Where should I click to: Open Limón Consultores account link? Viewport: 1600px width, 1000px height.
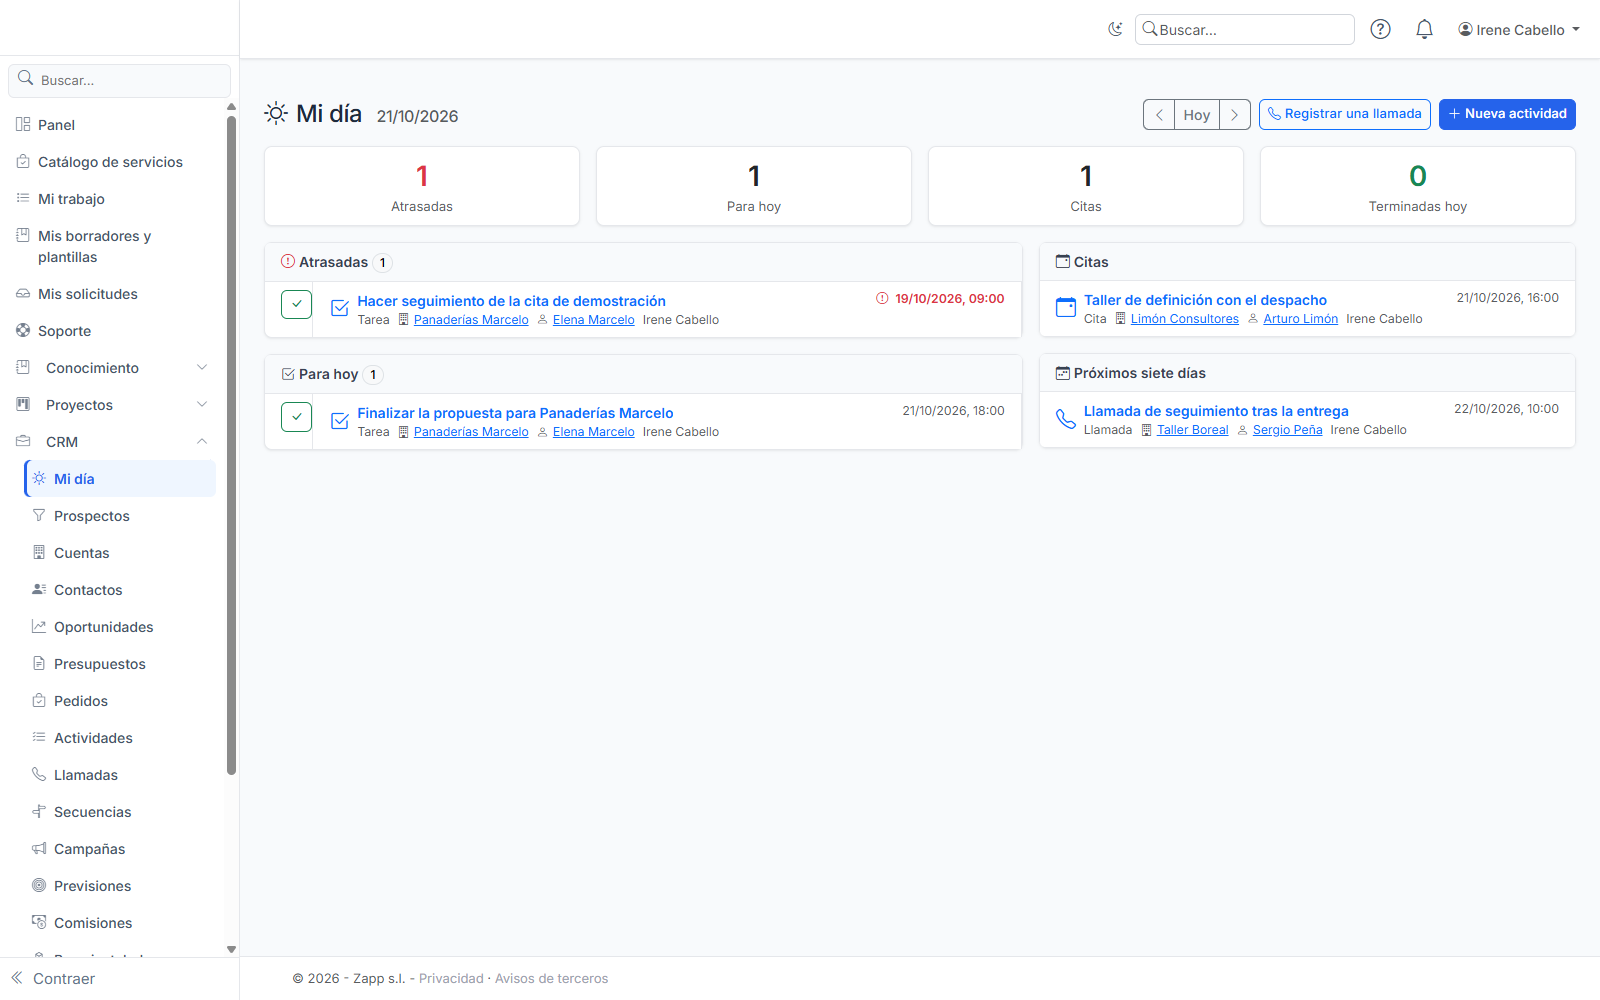click(x=1184, y=319)
